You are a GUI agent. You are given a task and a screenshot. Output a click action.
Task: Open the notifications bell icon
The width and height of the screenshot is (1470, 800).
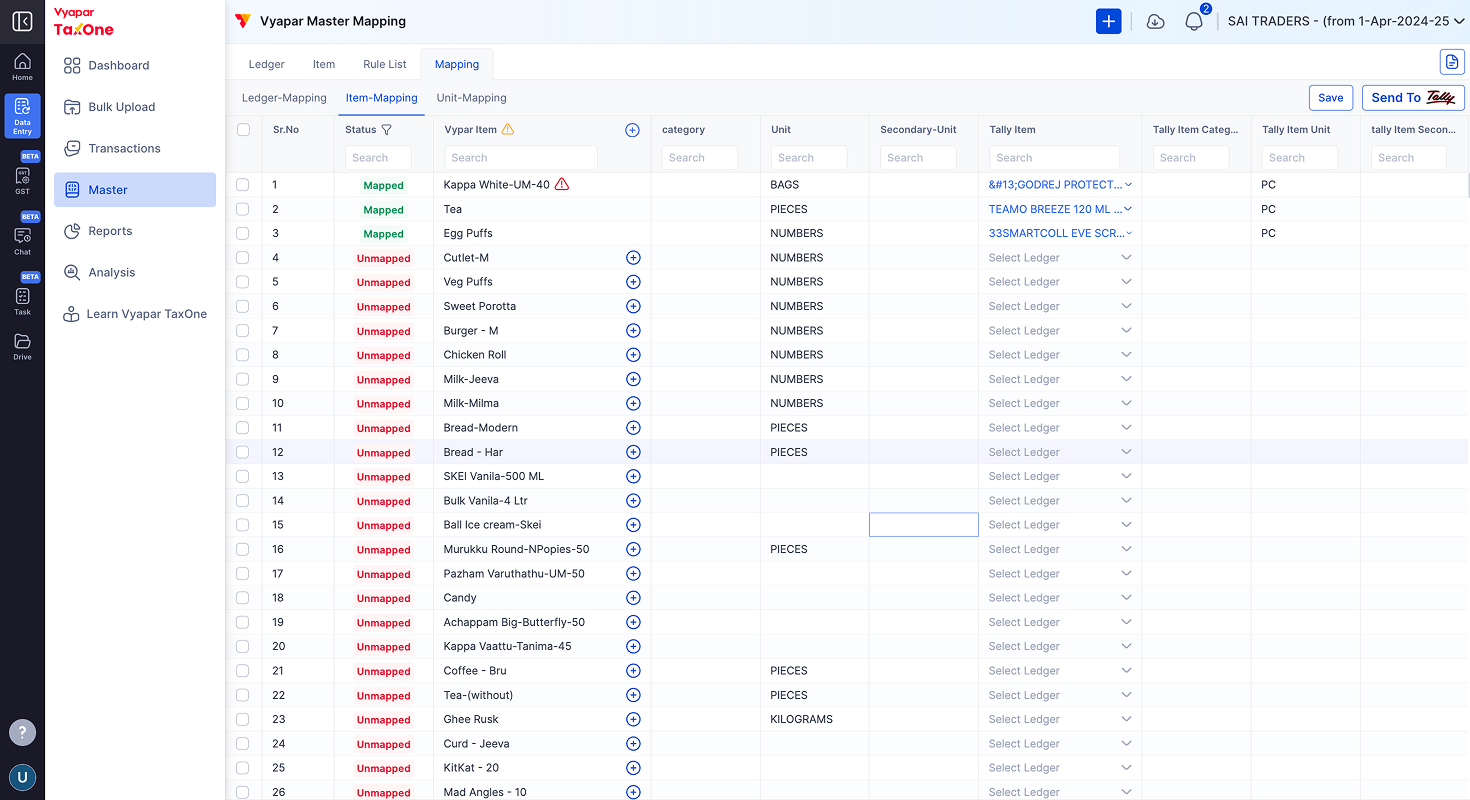(x=1194, y=21)
